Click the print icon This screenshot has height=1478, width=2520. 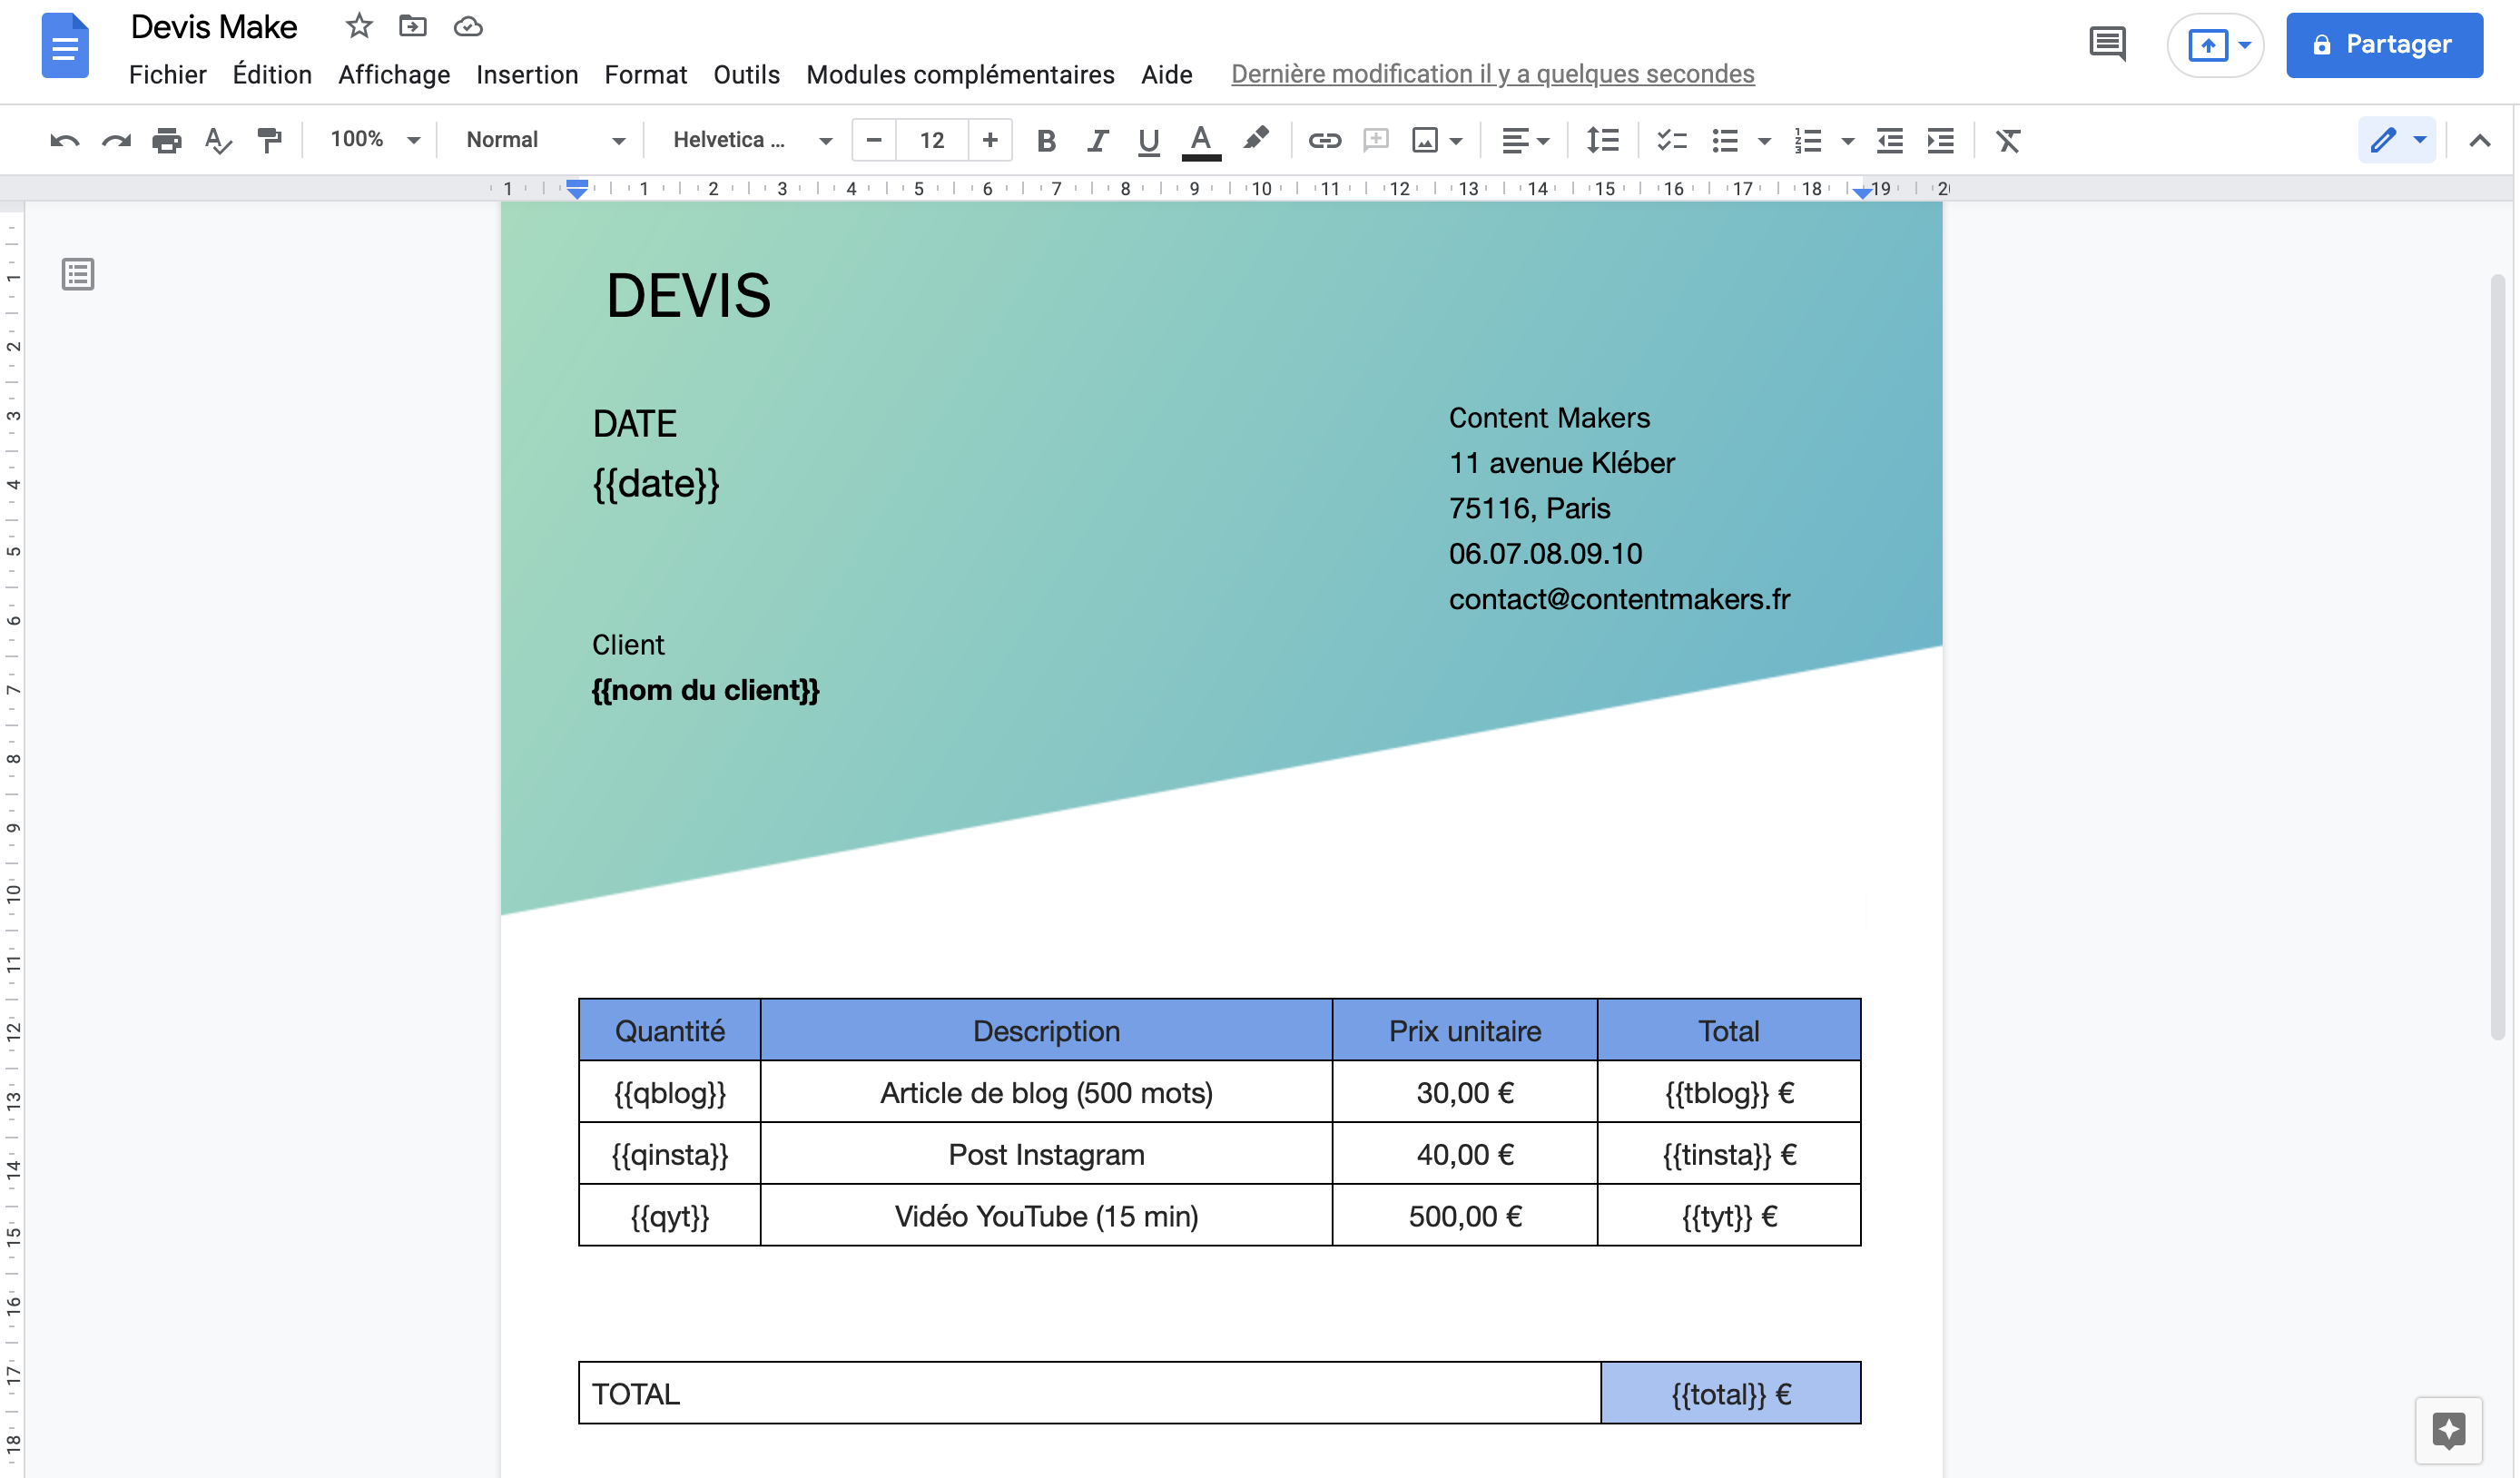coord(167,141)
